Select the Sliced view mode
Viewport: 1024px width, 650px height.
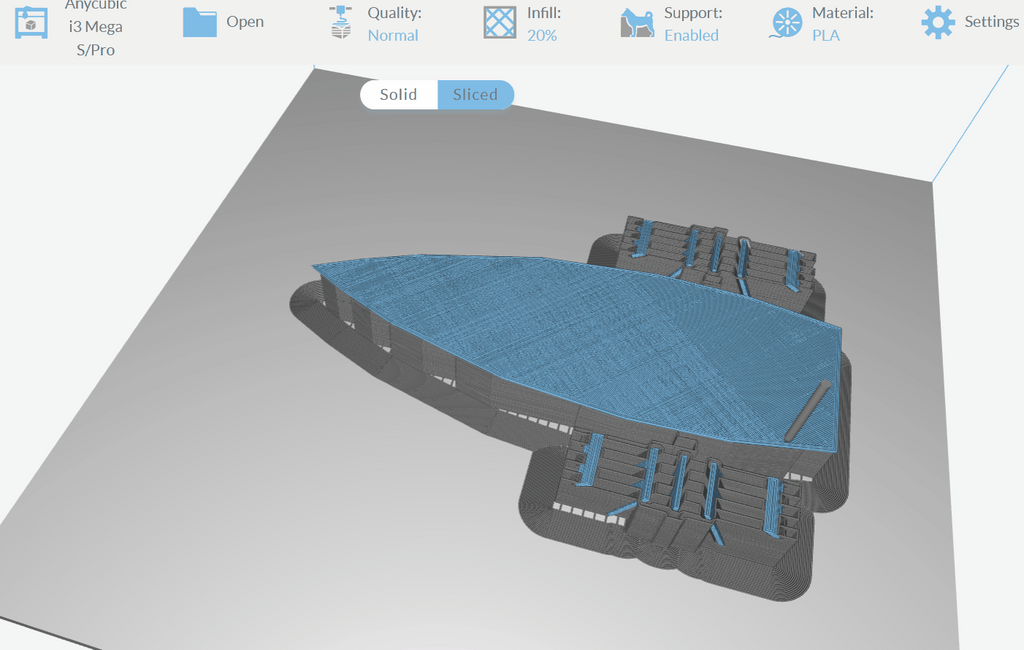[x=475, y=95]
